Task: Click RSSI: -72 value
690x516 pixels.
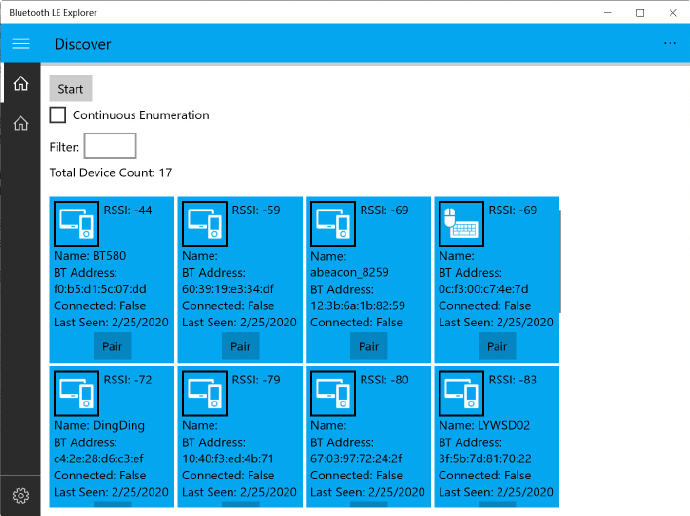Action: coord(128,380)
